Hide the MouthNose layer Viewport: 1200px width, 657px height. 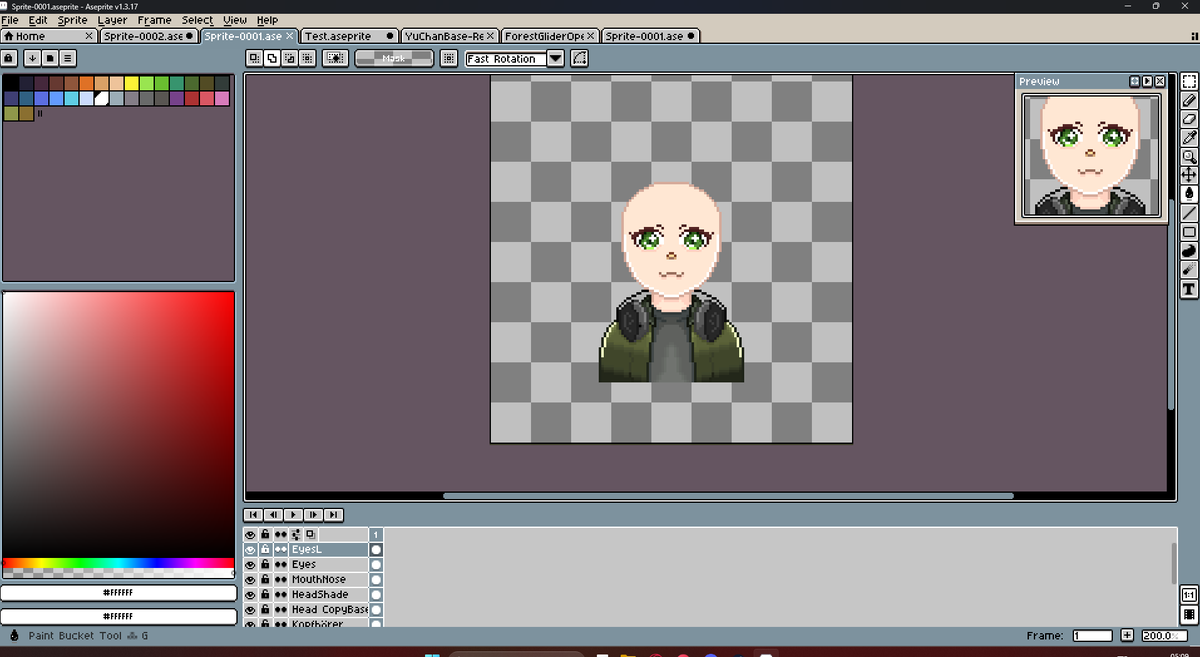click(251, 580)
